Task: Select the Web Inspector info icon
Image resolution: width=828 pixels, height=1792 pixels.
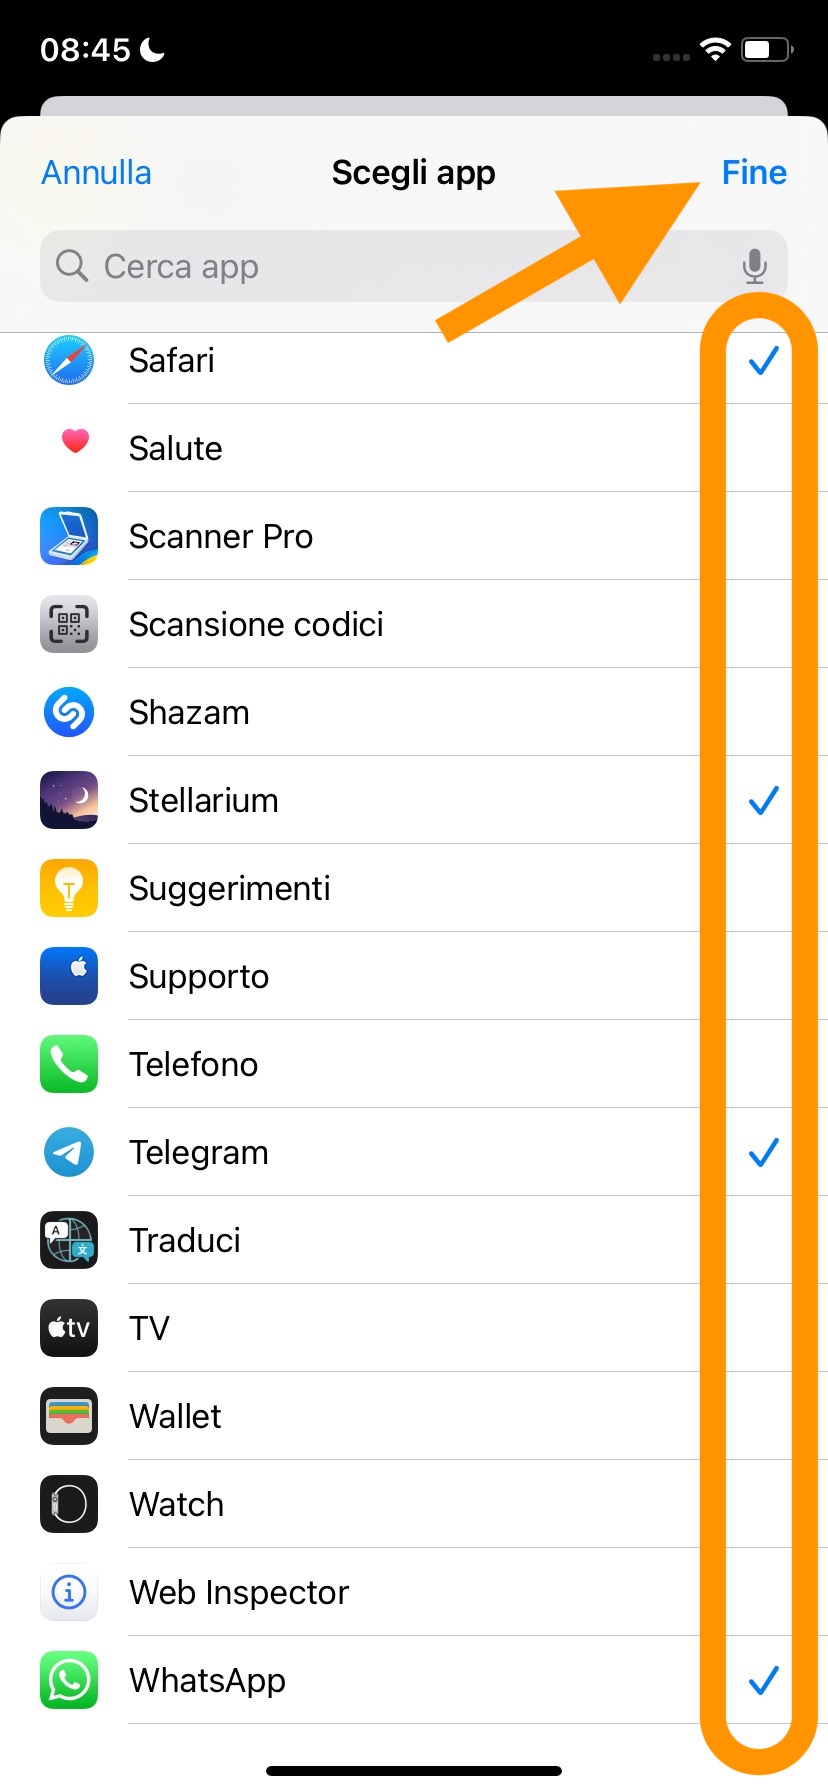Action: tap(69, 1592)
